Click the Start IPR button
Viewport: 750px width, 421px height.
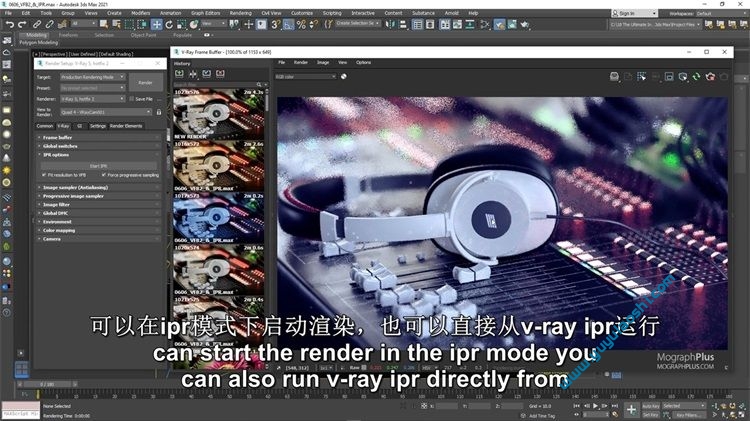coord(99,166)
